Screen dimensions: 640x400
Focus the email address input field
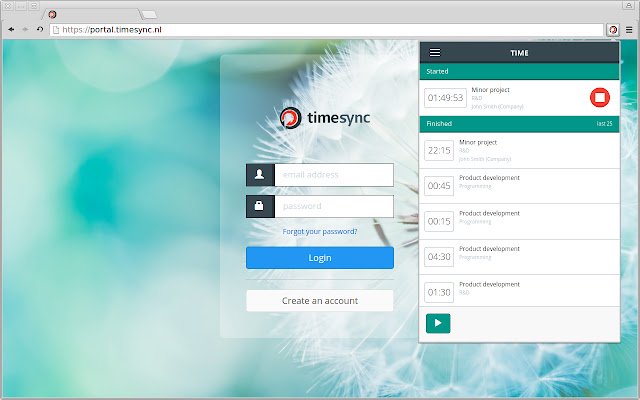point(334,175)
